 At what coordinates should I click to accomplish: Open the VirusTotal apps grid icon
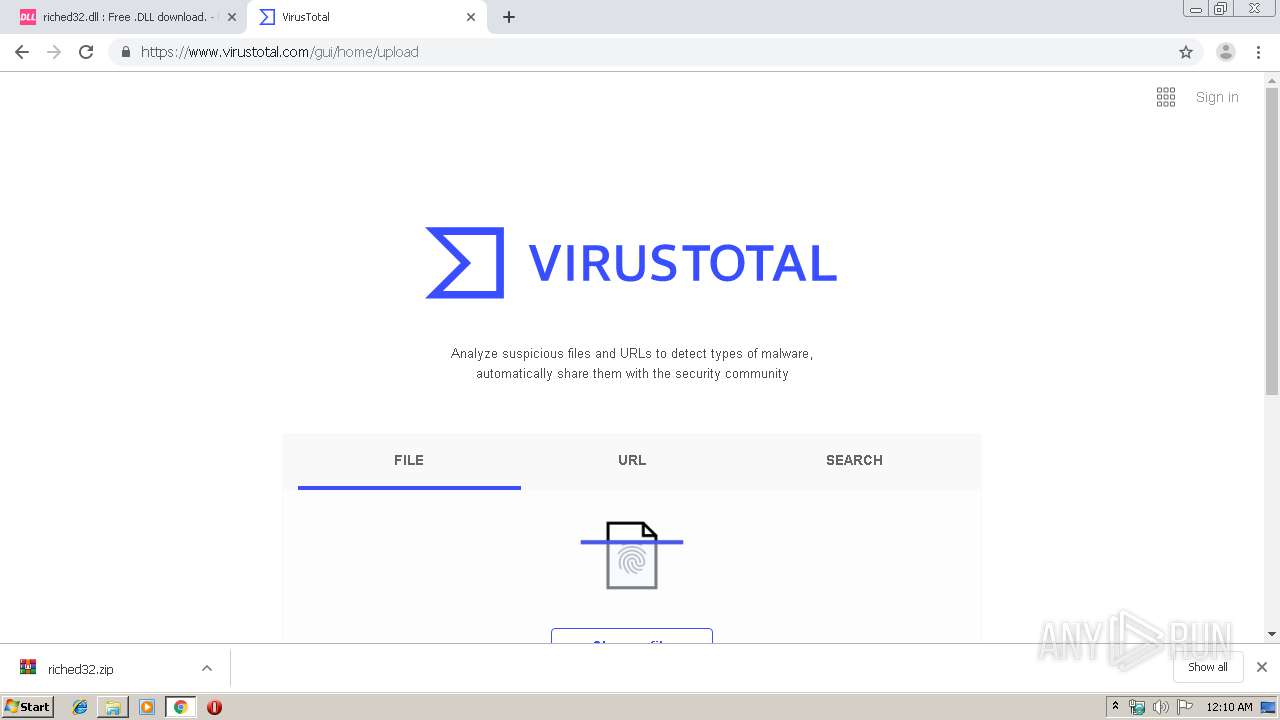pyautogui.click(x=1166, y=97)
